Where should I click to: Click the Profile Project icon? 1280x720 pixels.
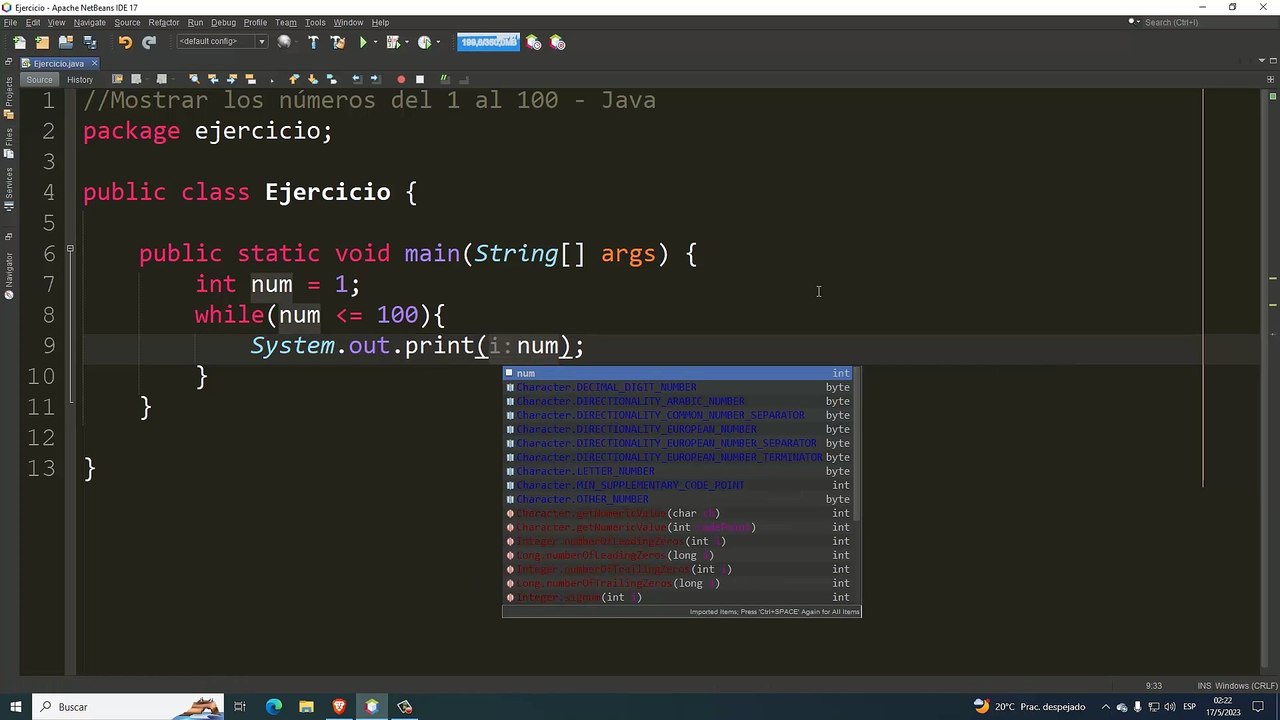[x=424, y=42]
